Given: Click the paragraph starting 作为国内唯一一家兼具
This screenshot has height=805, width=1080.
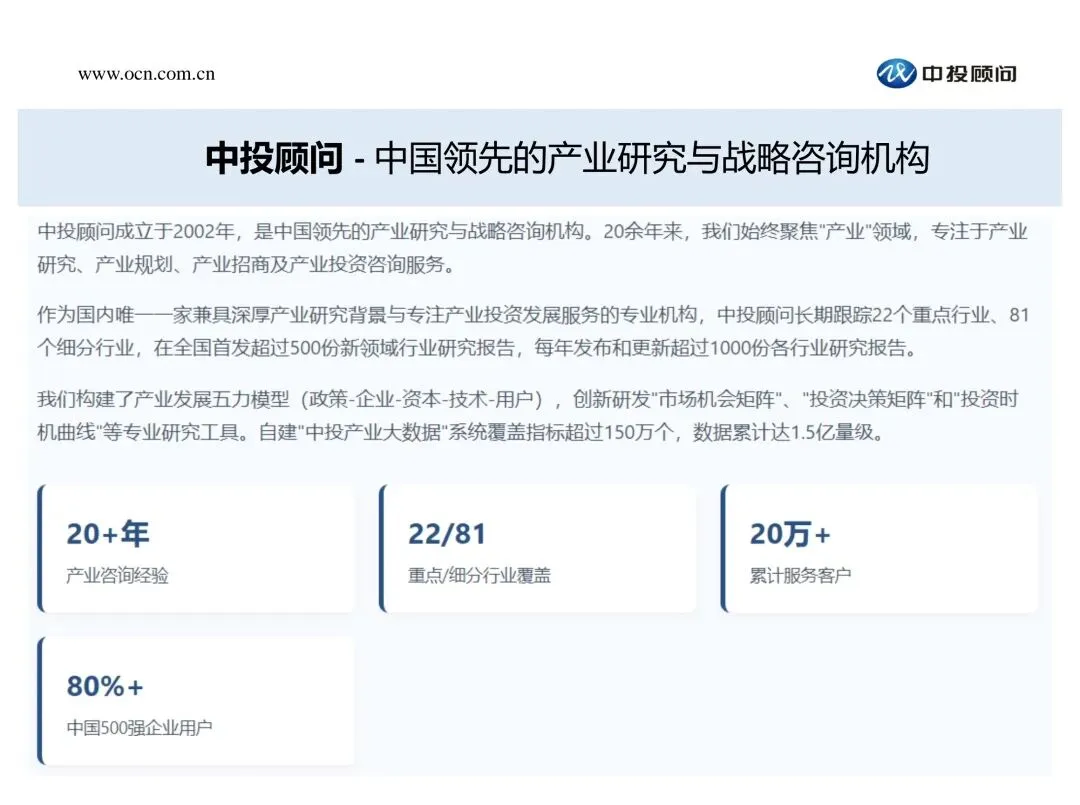Looking at the screenshot, I should click(533, 331).
